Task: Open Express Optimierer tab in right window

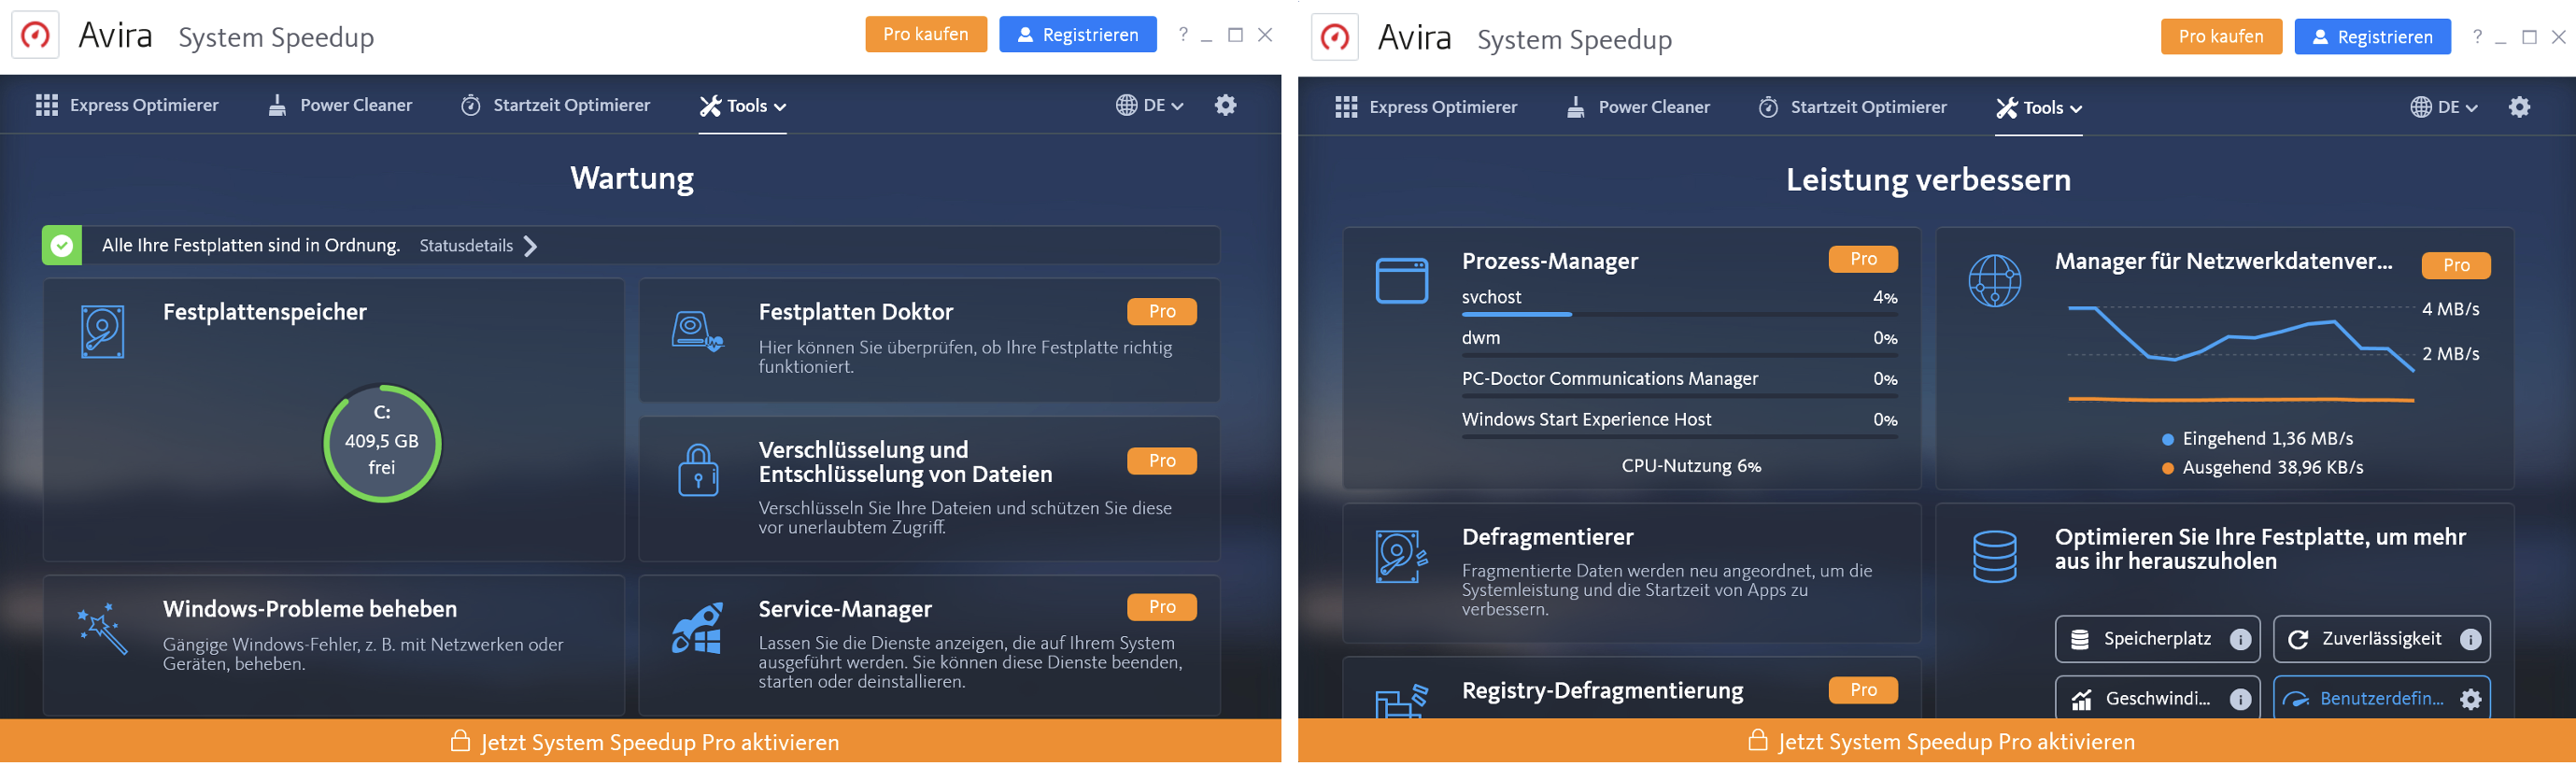Action: (1425, 107)
